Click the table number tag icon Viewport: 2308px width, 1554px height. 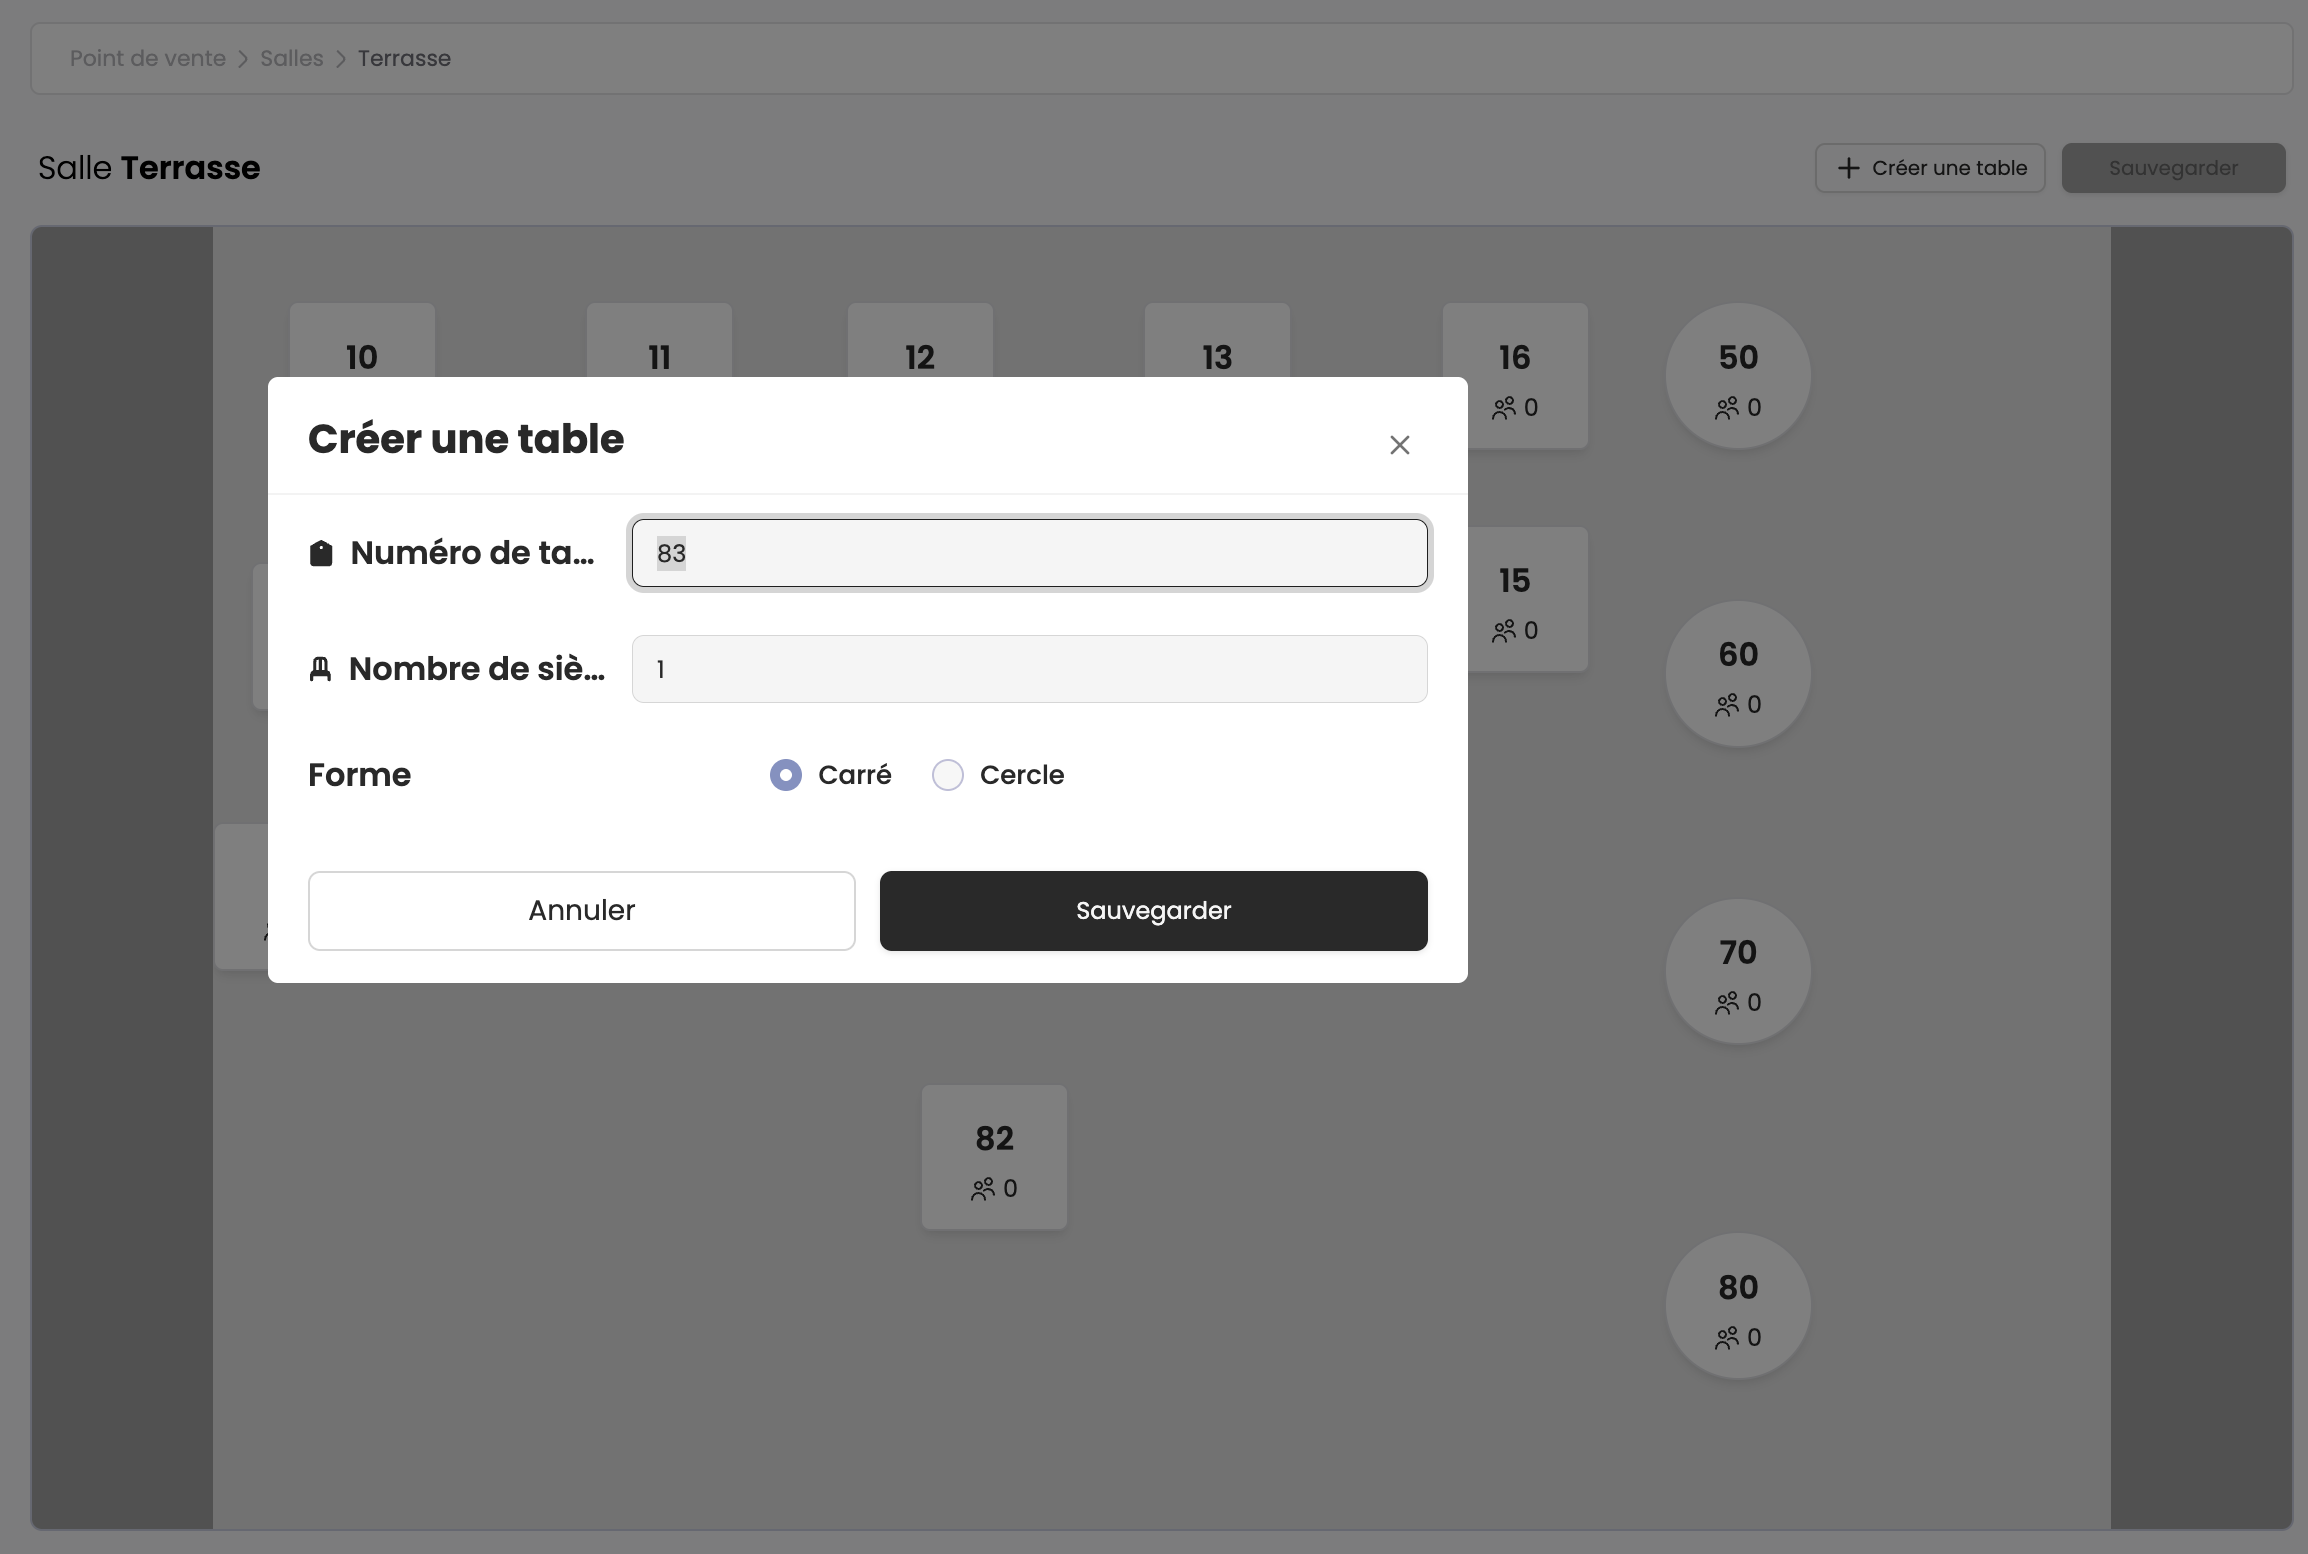pyautogui.click(x=321, y=553)
